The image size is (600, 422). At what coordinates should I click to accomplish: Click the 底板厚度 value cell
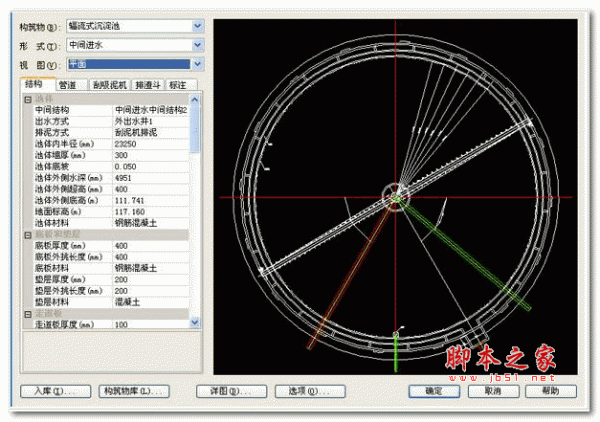click(150, 243)
